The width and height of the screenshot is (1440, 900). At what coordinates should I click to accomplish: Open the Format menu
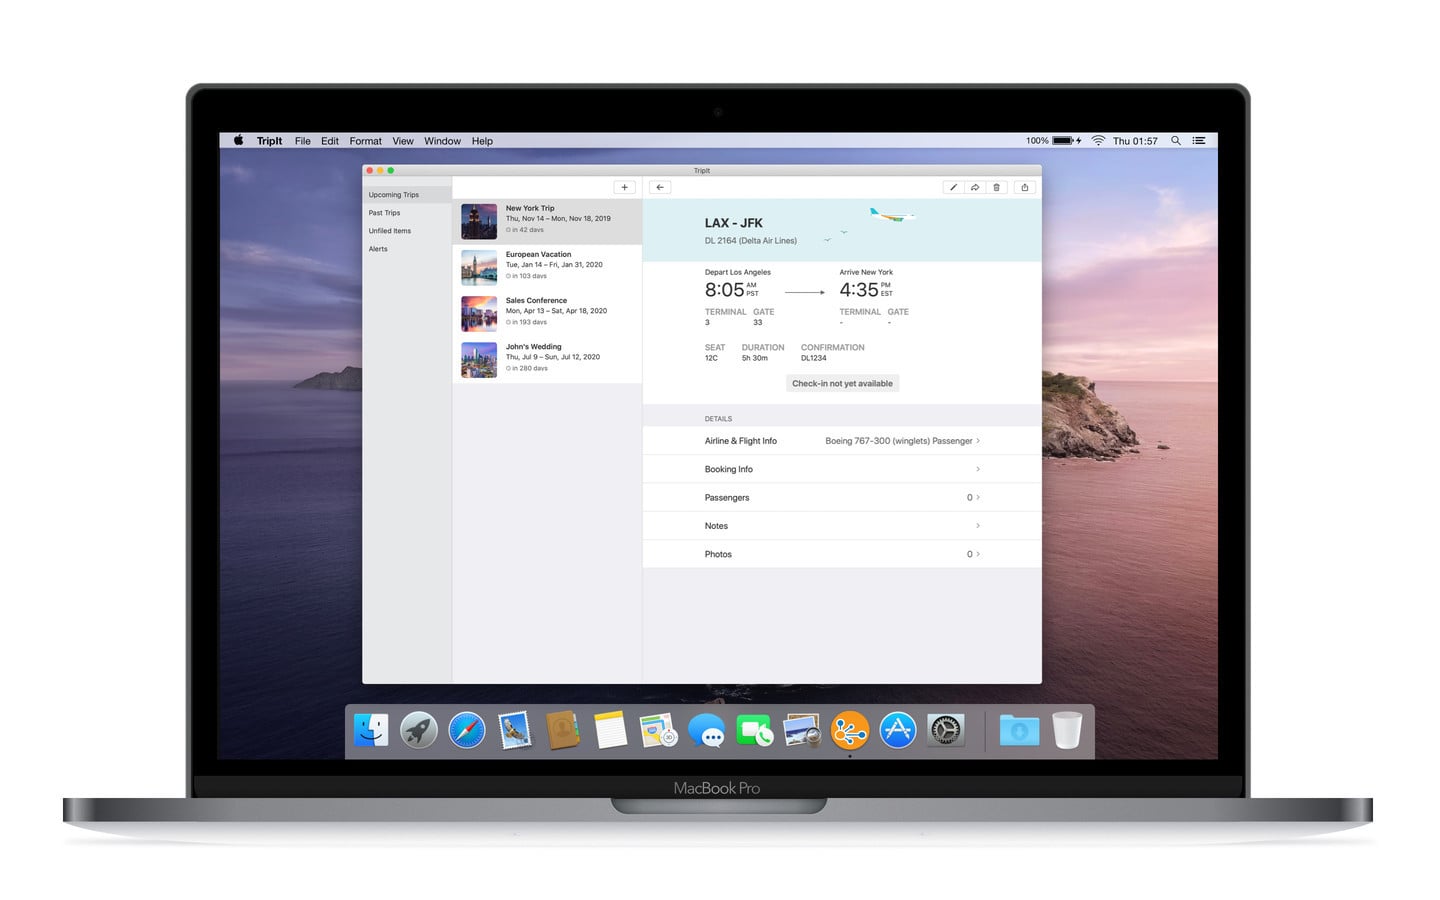pyautogui.click(x=365, y=140)
